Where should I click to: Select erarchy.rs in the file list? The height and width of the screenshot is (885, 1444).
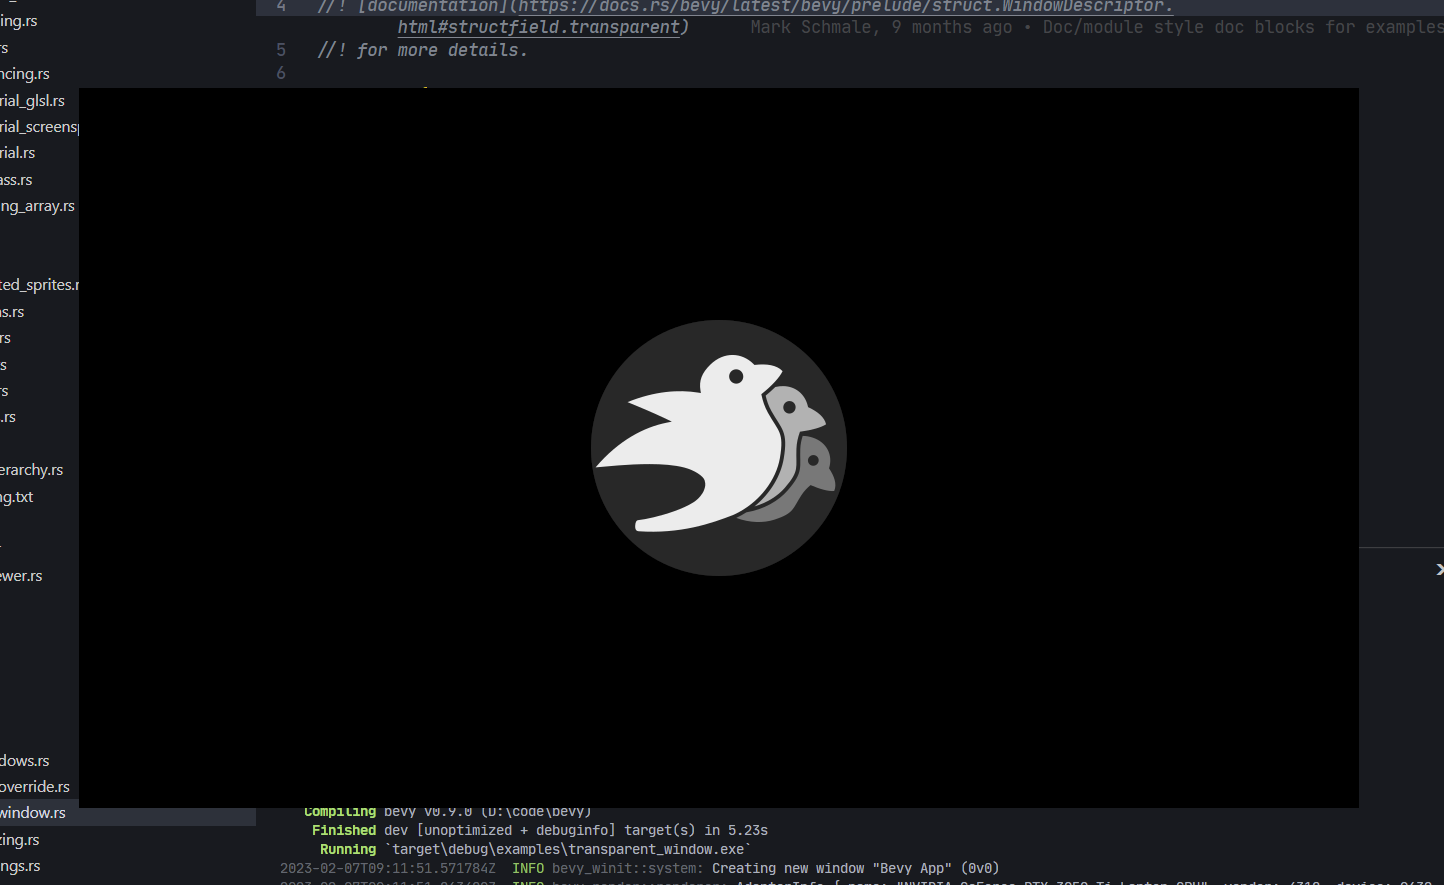tap(31, 470)
